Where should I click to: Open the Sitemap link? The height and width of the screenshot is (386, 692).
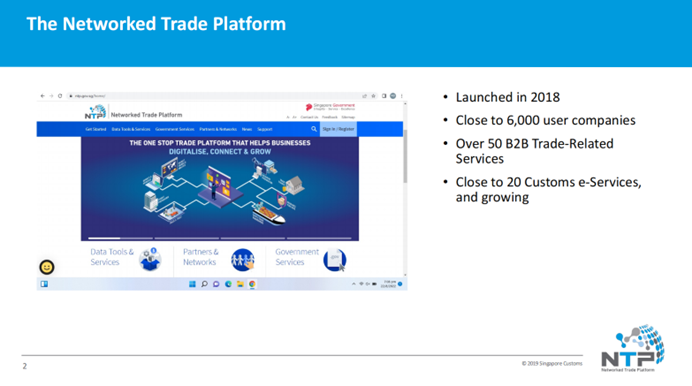(348, 117)
